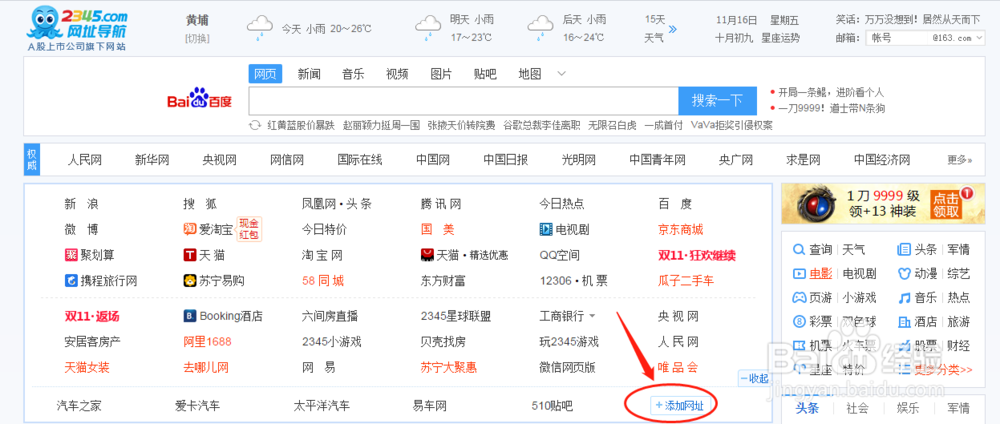The image size is (1000, 424).
Task: Click the +添加网址 button
Action: click(680, 406)
